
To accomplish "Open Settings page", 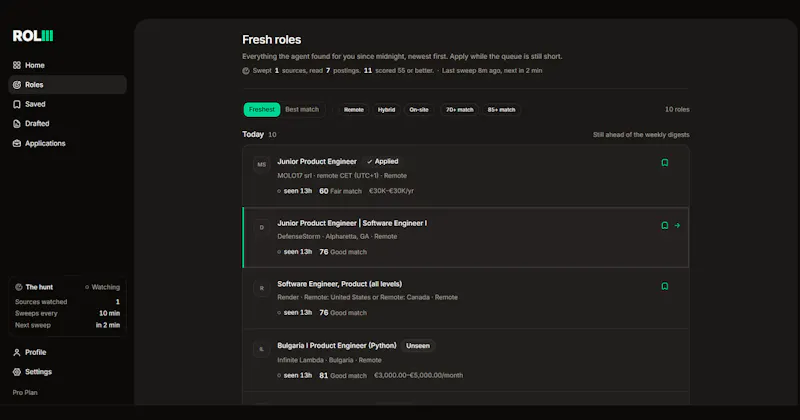I will (x=67, y=372).
